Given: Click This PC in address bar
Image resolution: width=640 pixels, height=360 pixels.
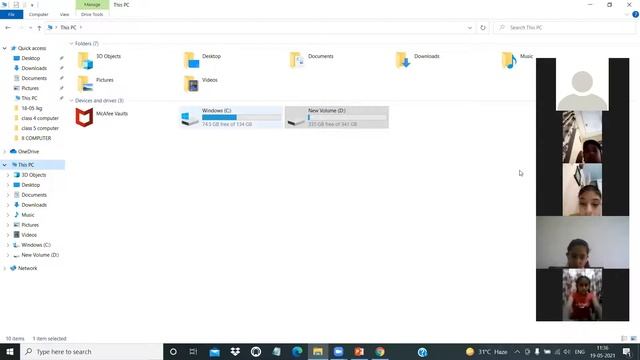Looking at the screenshot, I should point(68,28).
